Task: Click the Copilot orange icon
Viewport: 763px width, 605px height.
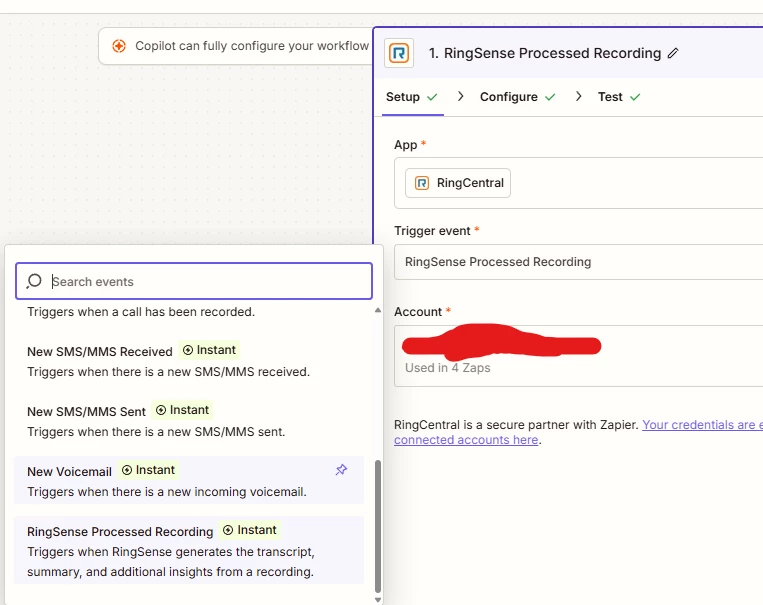Action: (x=119, y=46)
